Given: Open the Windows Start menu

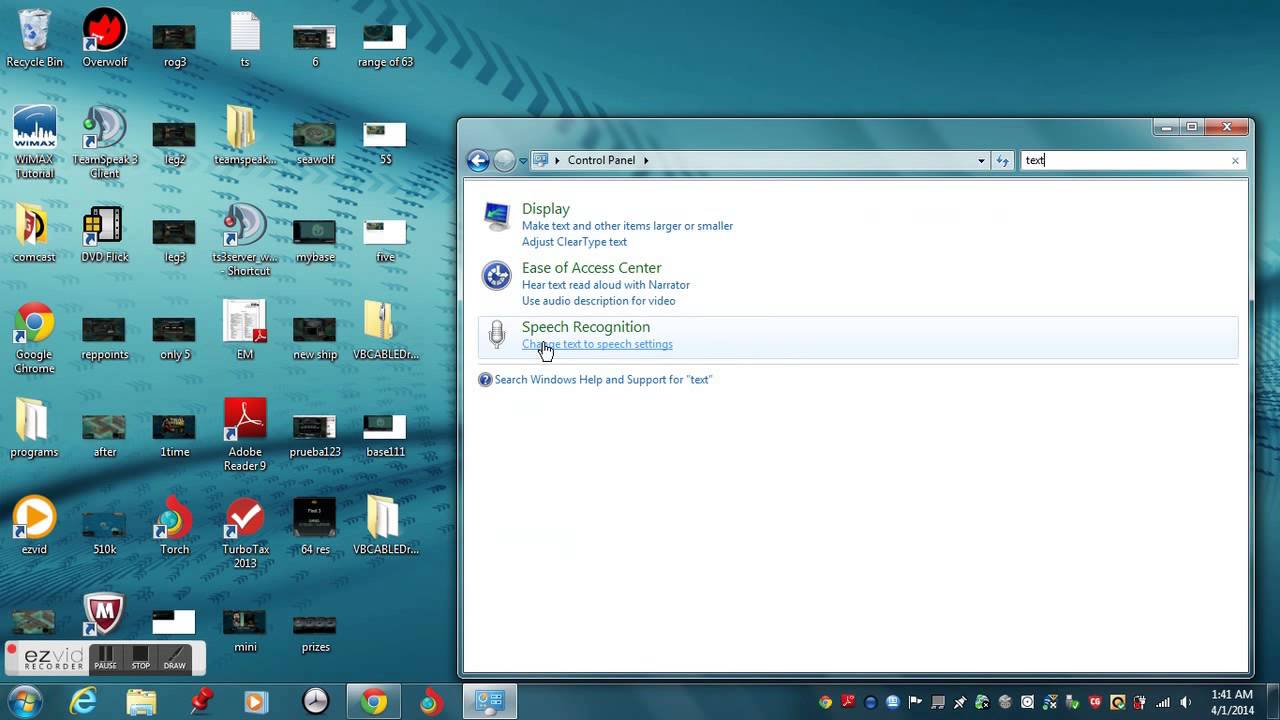Looking at the screenshot, I should (x=24, y=702).
